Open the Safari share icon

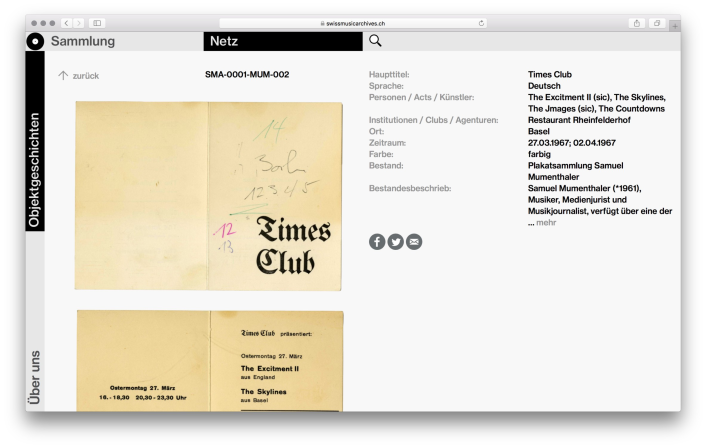pyautogui.click(x=637, y=23)
